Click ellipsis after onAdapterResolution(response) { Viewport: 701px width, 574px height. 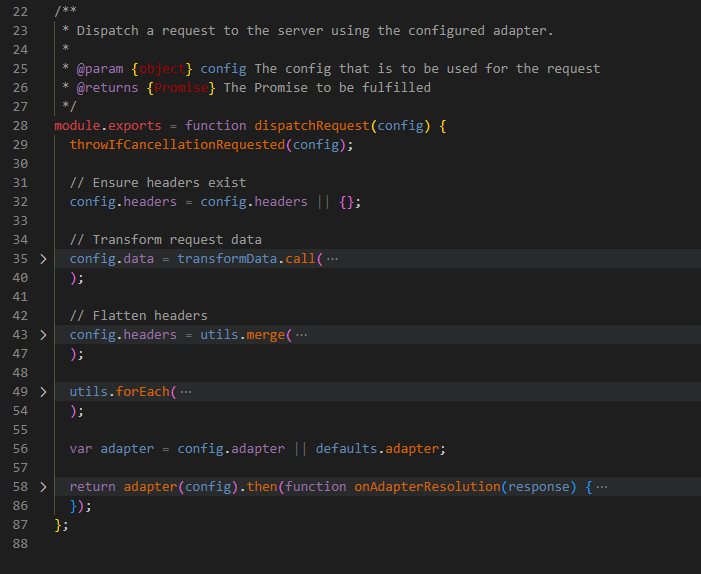click(x=601, y=487)
